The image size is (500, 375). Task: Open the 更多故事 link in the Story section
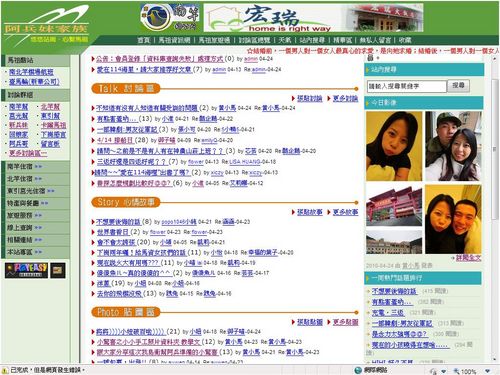click(x=345, y=212)
